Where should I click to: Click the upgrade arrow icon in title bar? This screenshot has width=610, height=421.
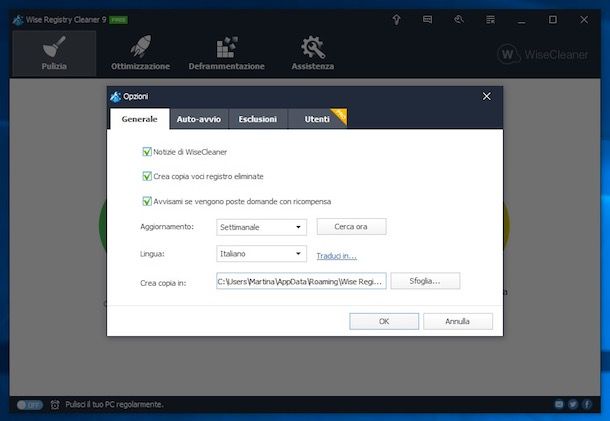(396, 19)
